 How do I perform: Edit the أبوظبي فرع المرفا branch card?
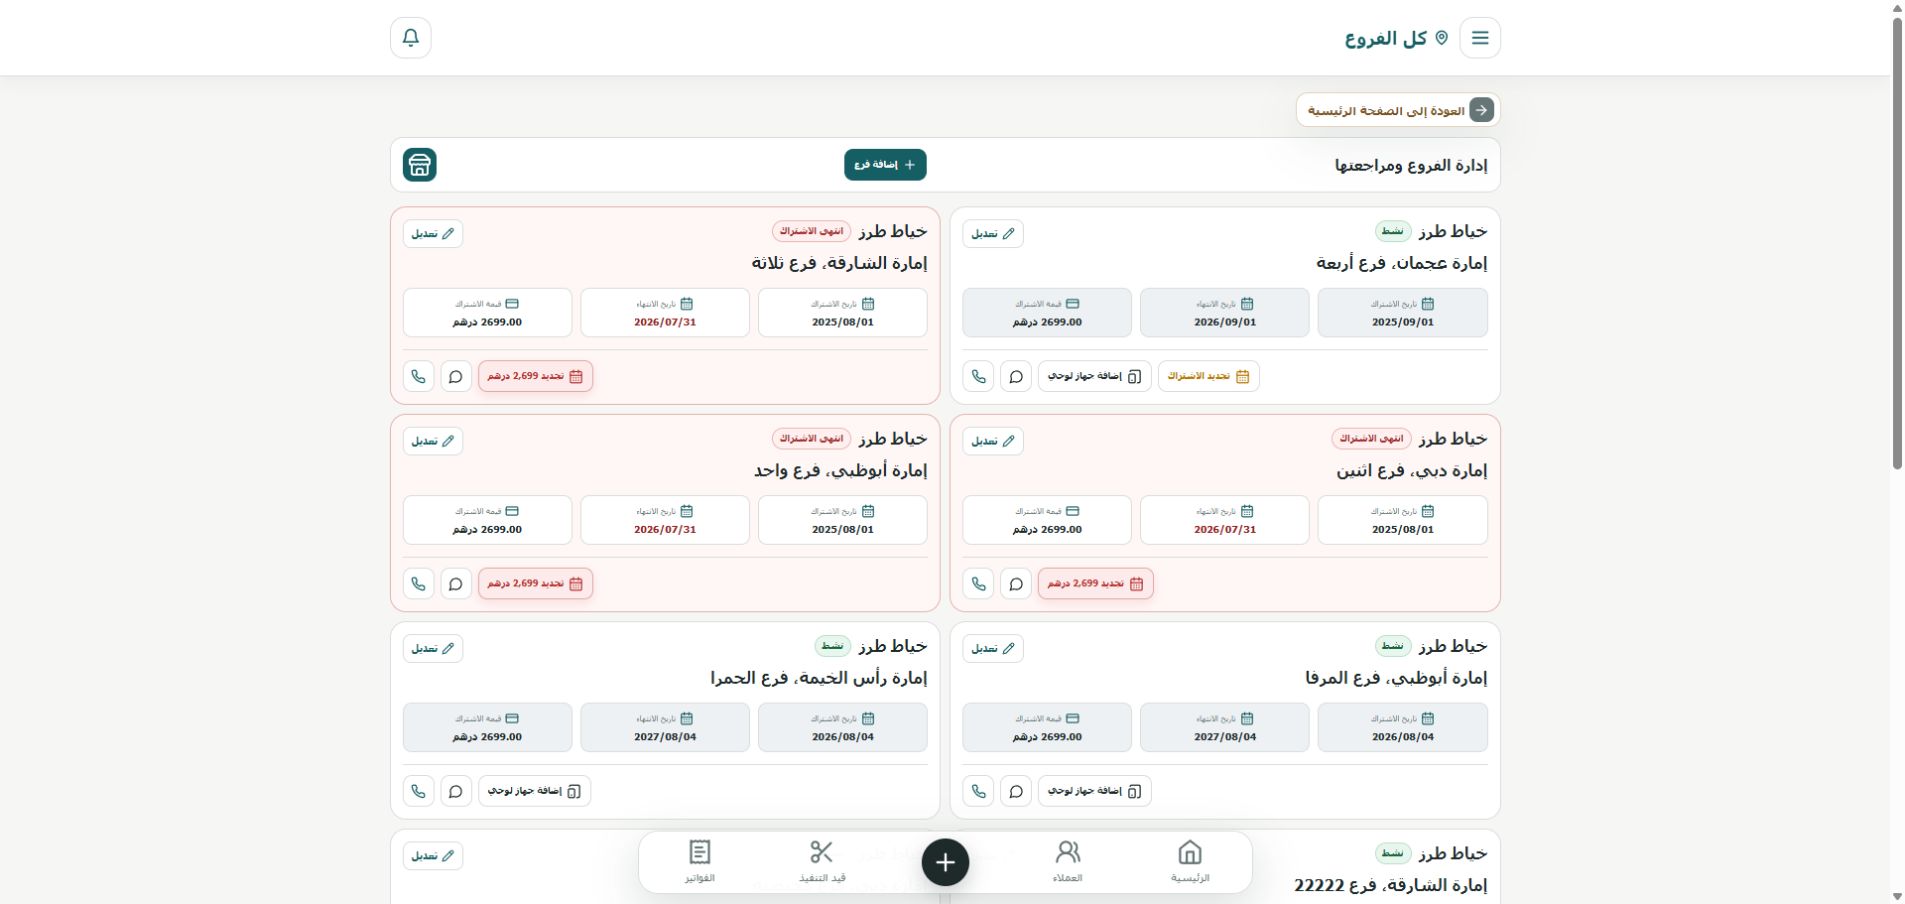pyautogui.click(x=993, y=648)
